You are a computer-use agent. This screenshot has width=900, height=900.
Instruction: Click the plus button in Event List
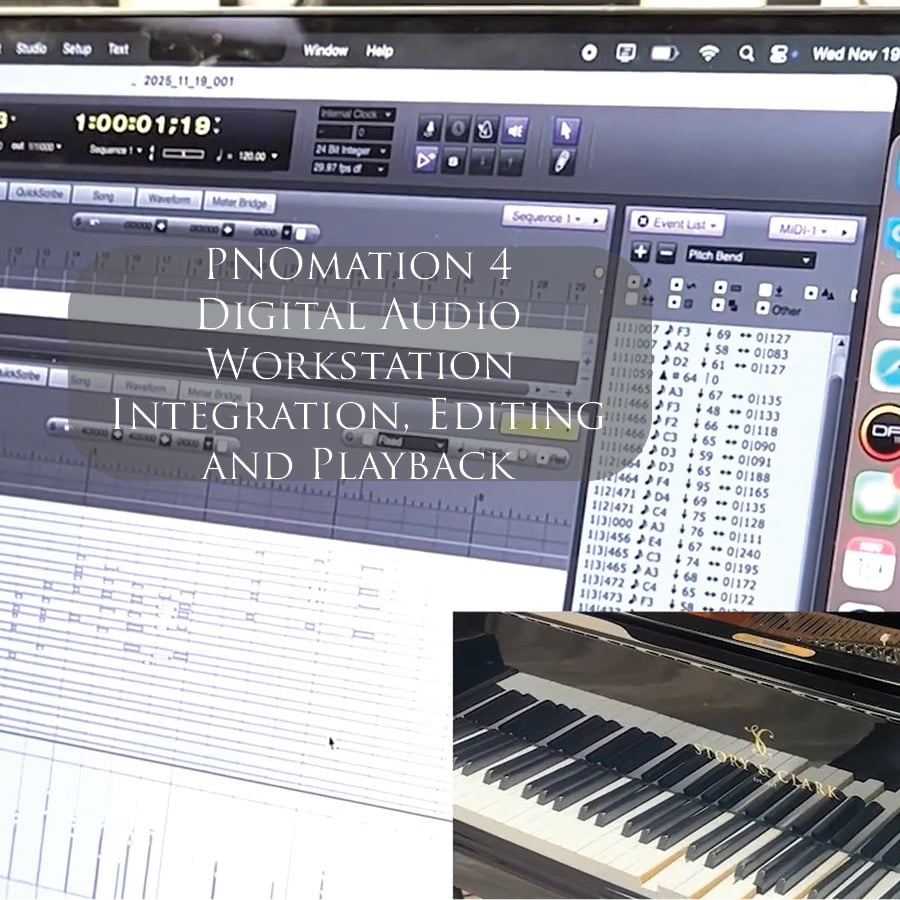pyautogui.click(x=641, y=251)
